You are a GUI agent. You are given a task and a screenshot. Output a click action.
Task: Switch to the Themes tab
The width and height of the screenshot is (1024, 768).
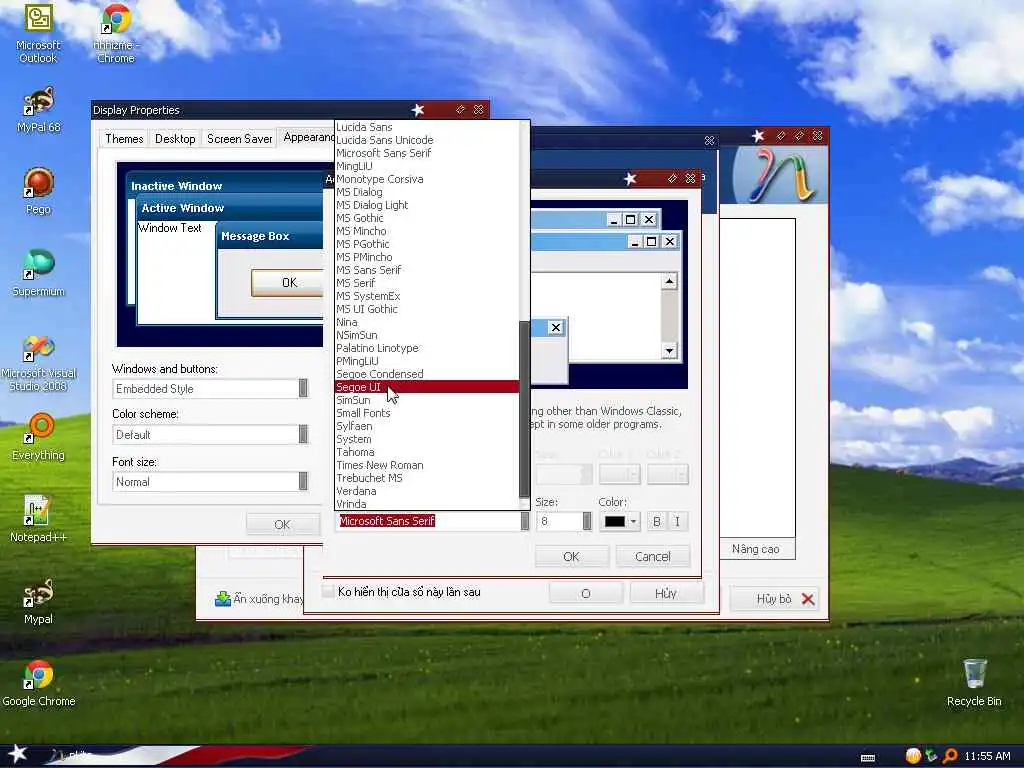tap(124, 138)
